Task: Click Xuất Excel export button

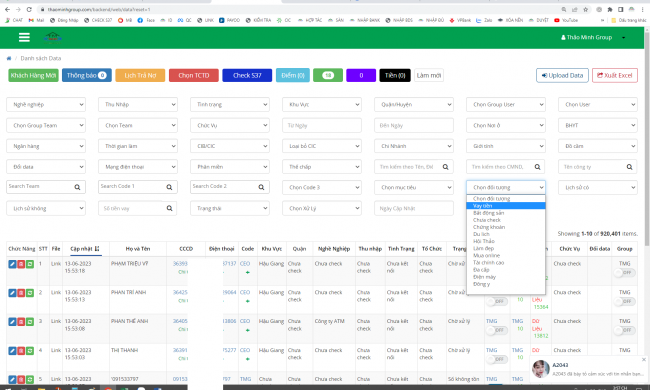Action: click(615, 75)
